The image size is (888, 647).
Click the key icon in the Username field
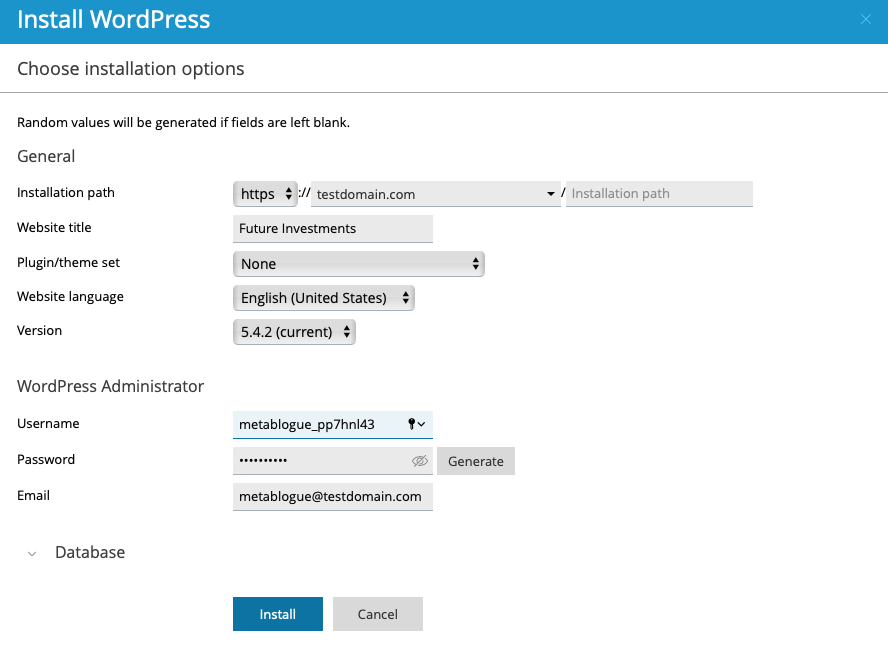coord(413,424)
